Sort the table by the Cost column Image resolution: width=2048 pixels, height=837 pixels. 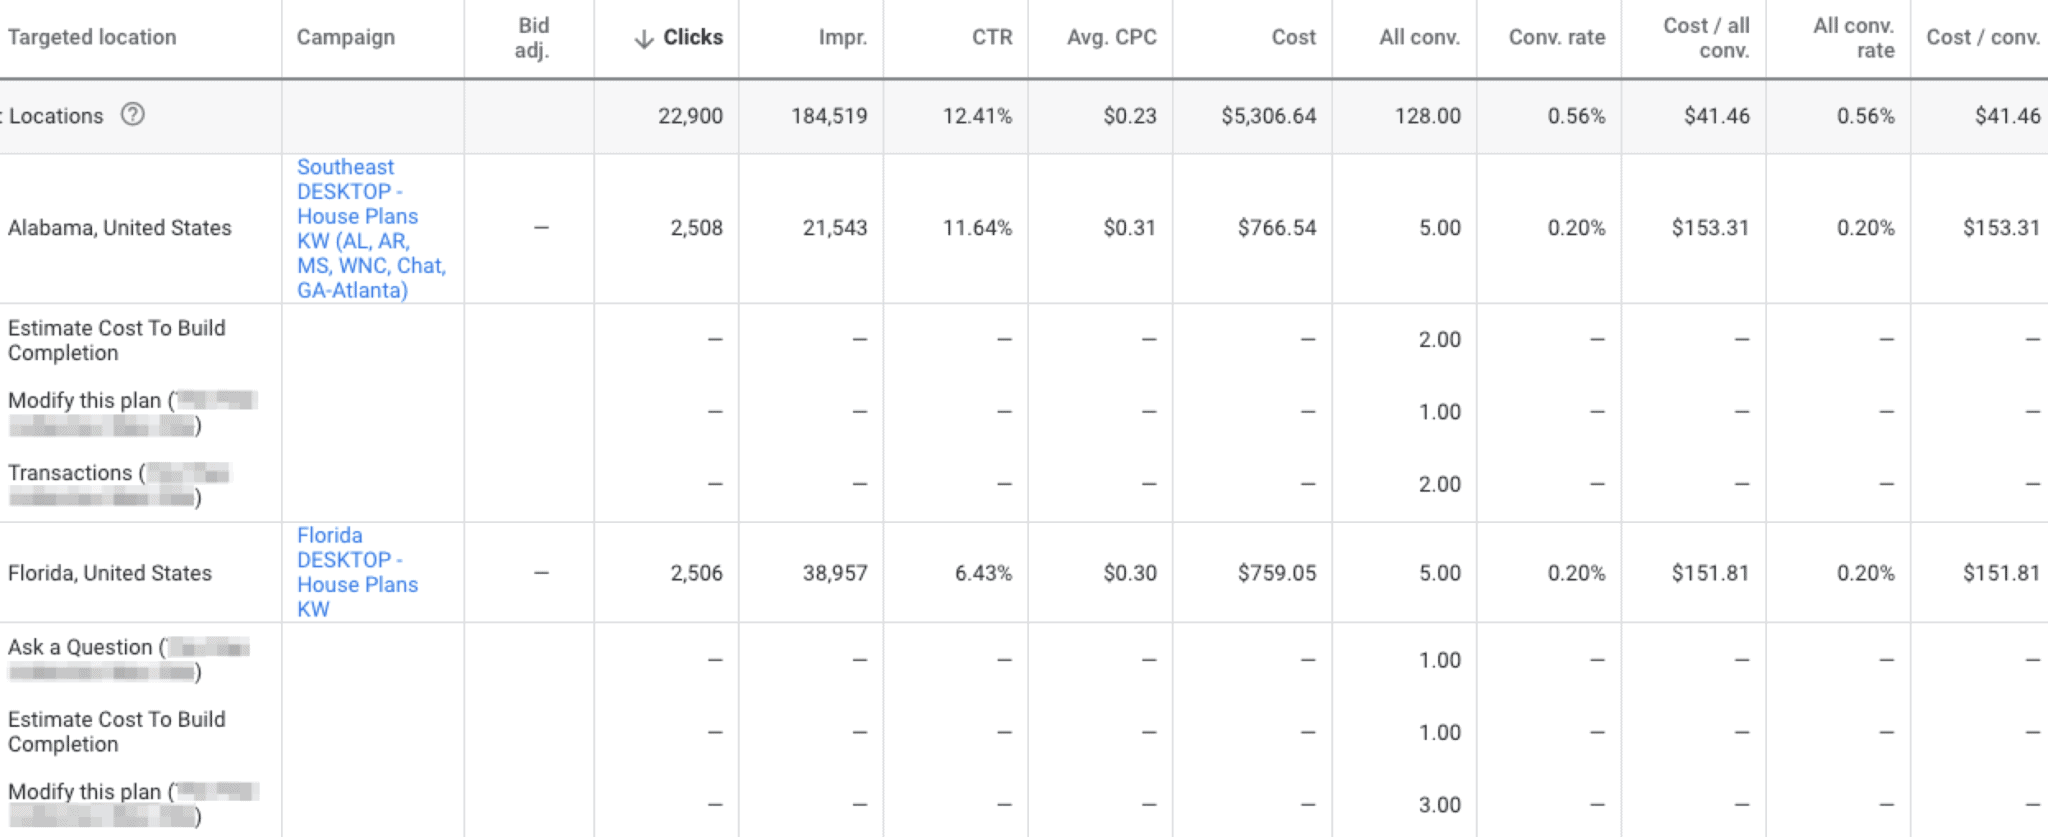tap(1294, 37)
